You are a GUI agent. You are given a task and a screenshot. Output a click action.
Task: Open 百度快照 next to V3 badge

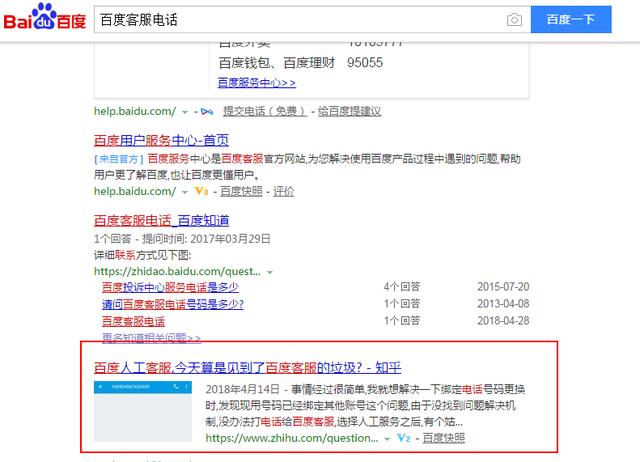pyautogui.click(x=241, y=191)
